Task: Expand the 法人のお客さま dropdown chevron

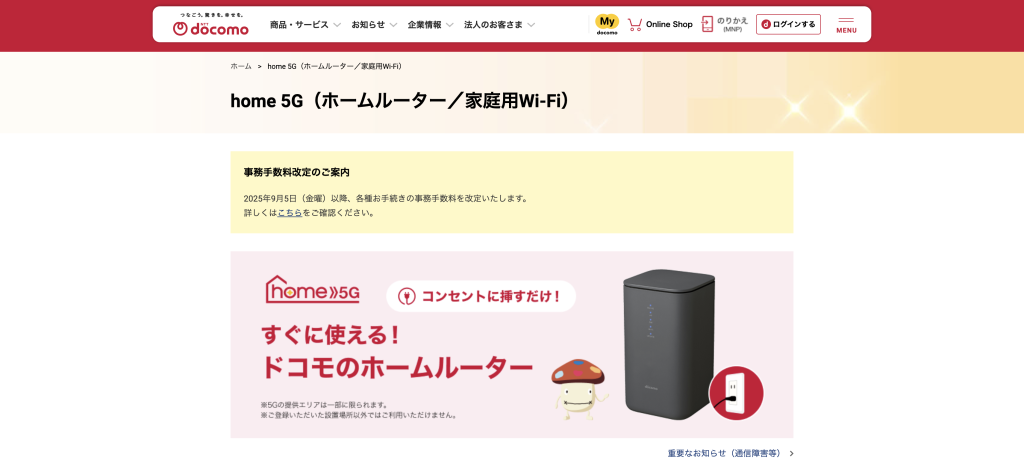Action: tap(531, 25)
